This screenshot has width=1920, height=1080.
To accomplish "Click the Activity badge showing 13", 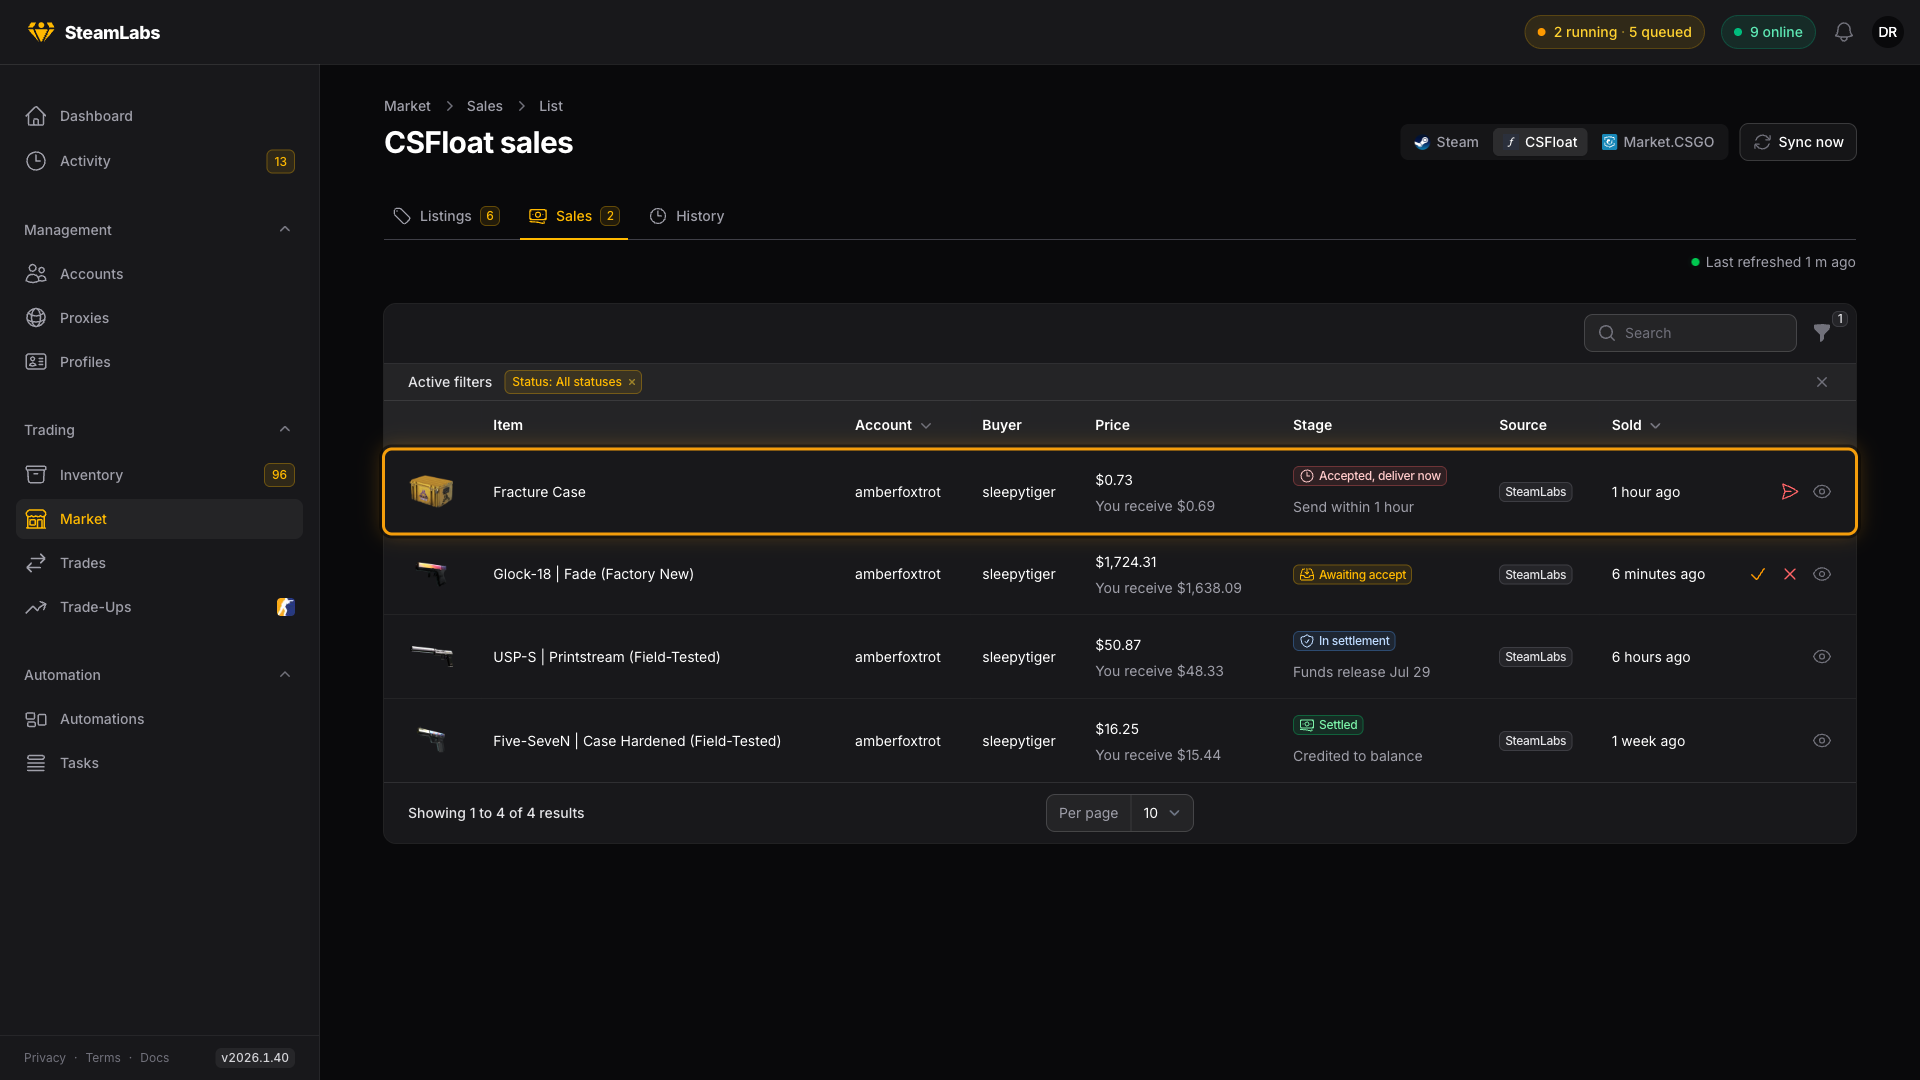I will (x=280, y=161).
